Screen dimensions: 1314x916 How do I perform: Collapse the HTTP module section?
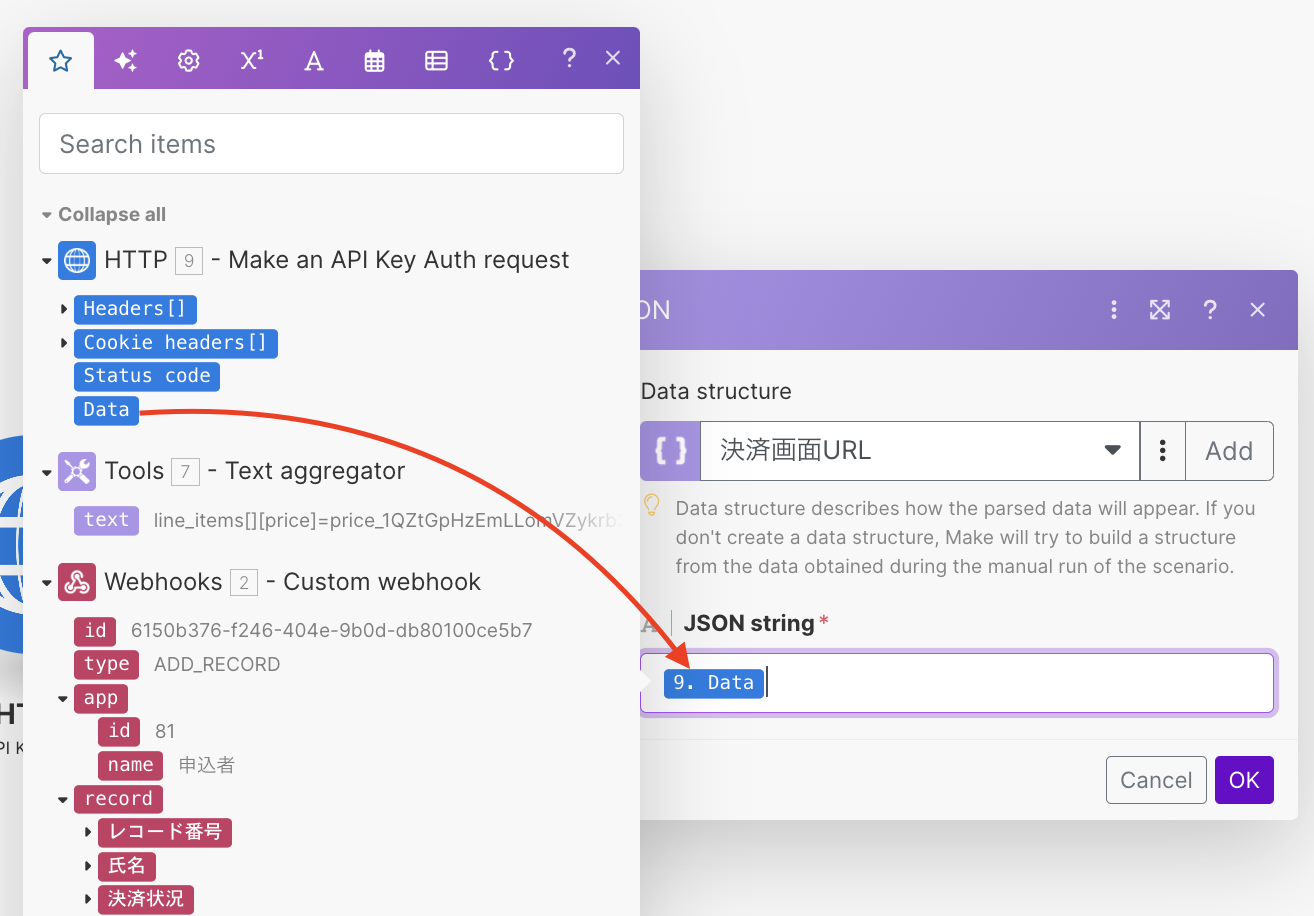[46, 261]
